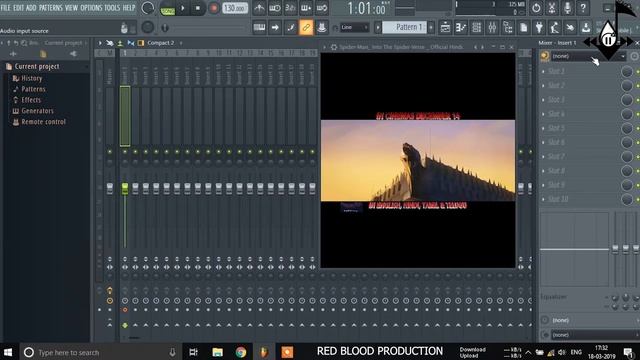
Task: Open the Channel rack icon
Action: [x=476, y=27]
